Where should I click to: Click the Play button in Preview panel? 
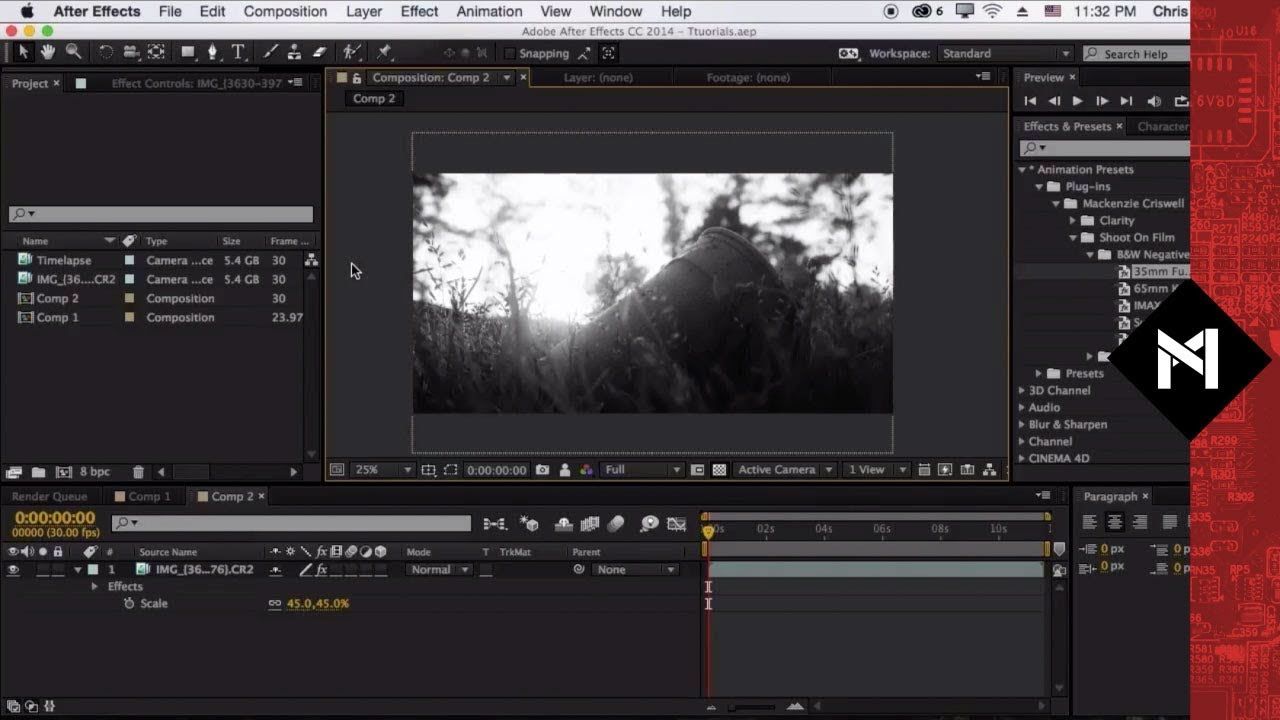click(x=1077, y=101)
